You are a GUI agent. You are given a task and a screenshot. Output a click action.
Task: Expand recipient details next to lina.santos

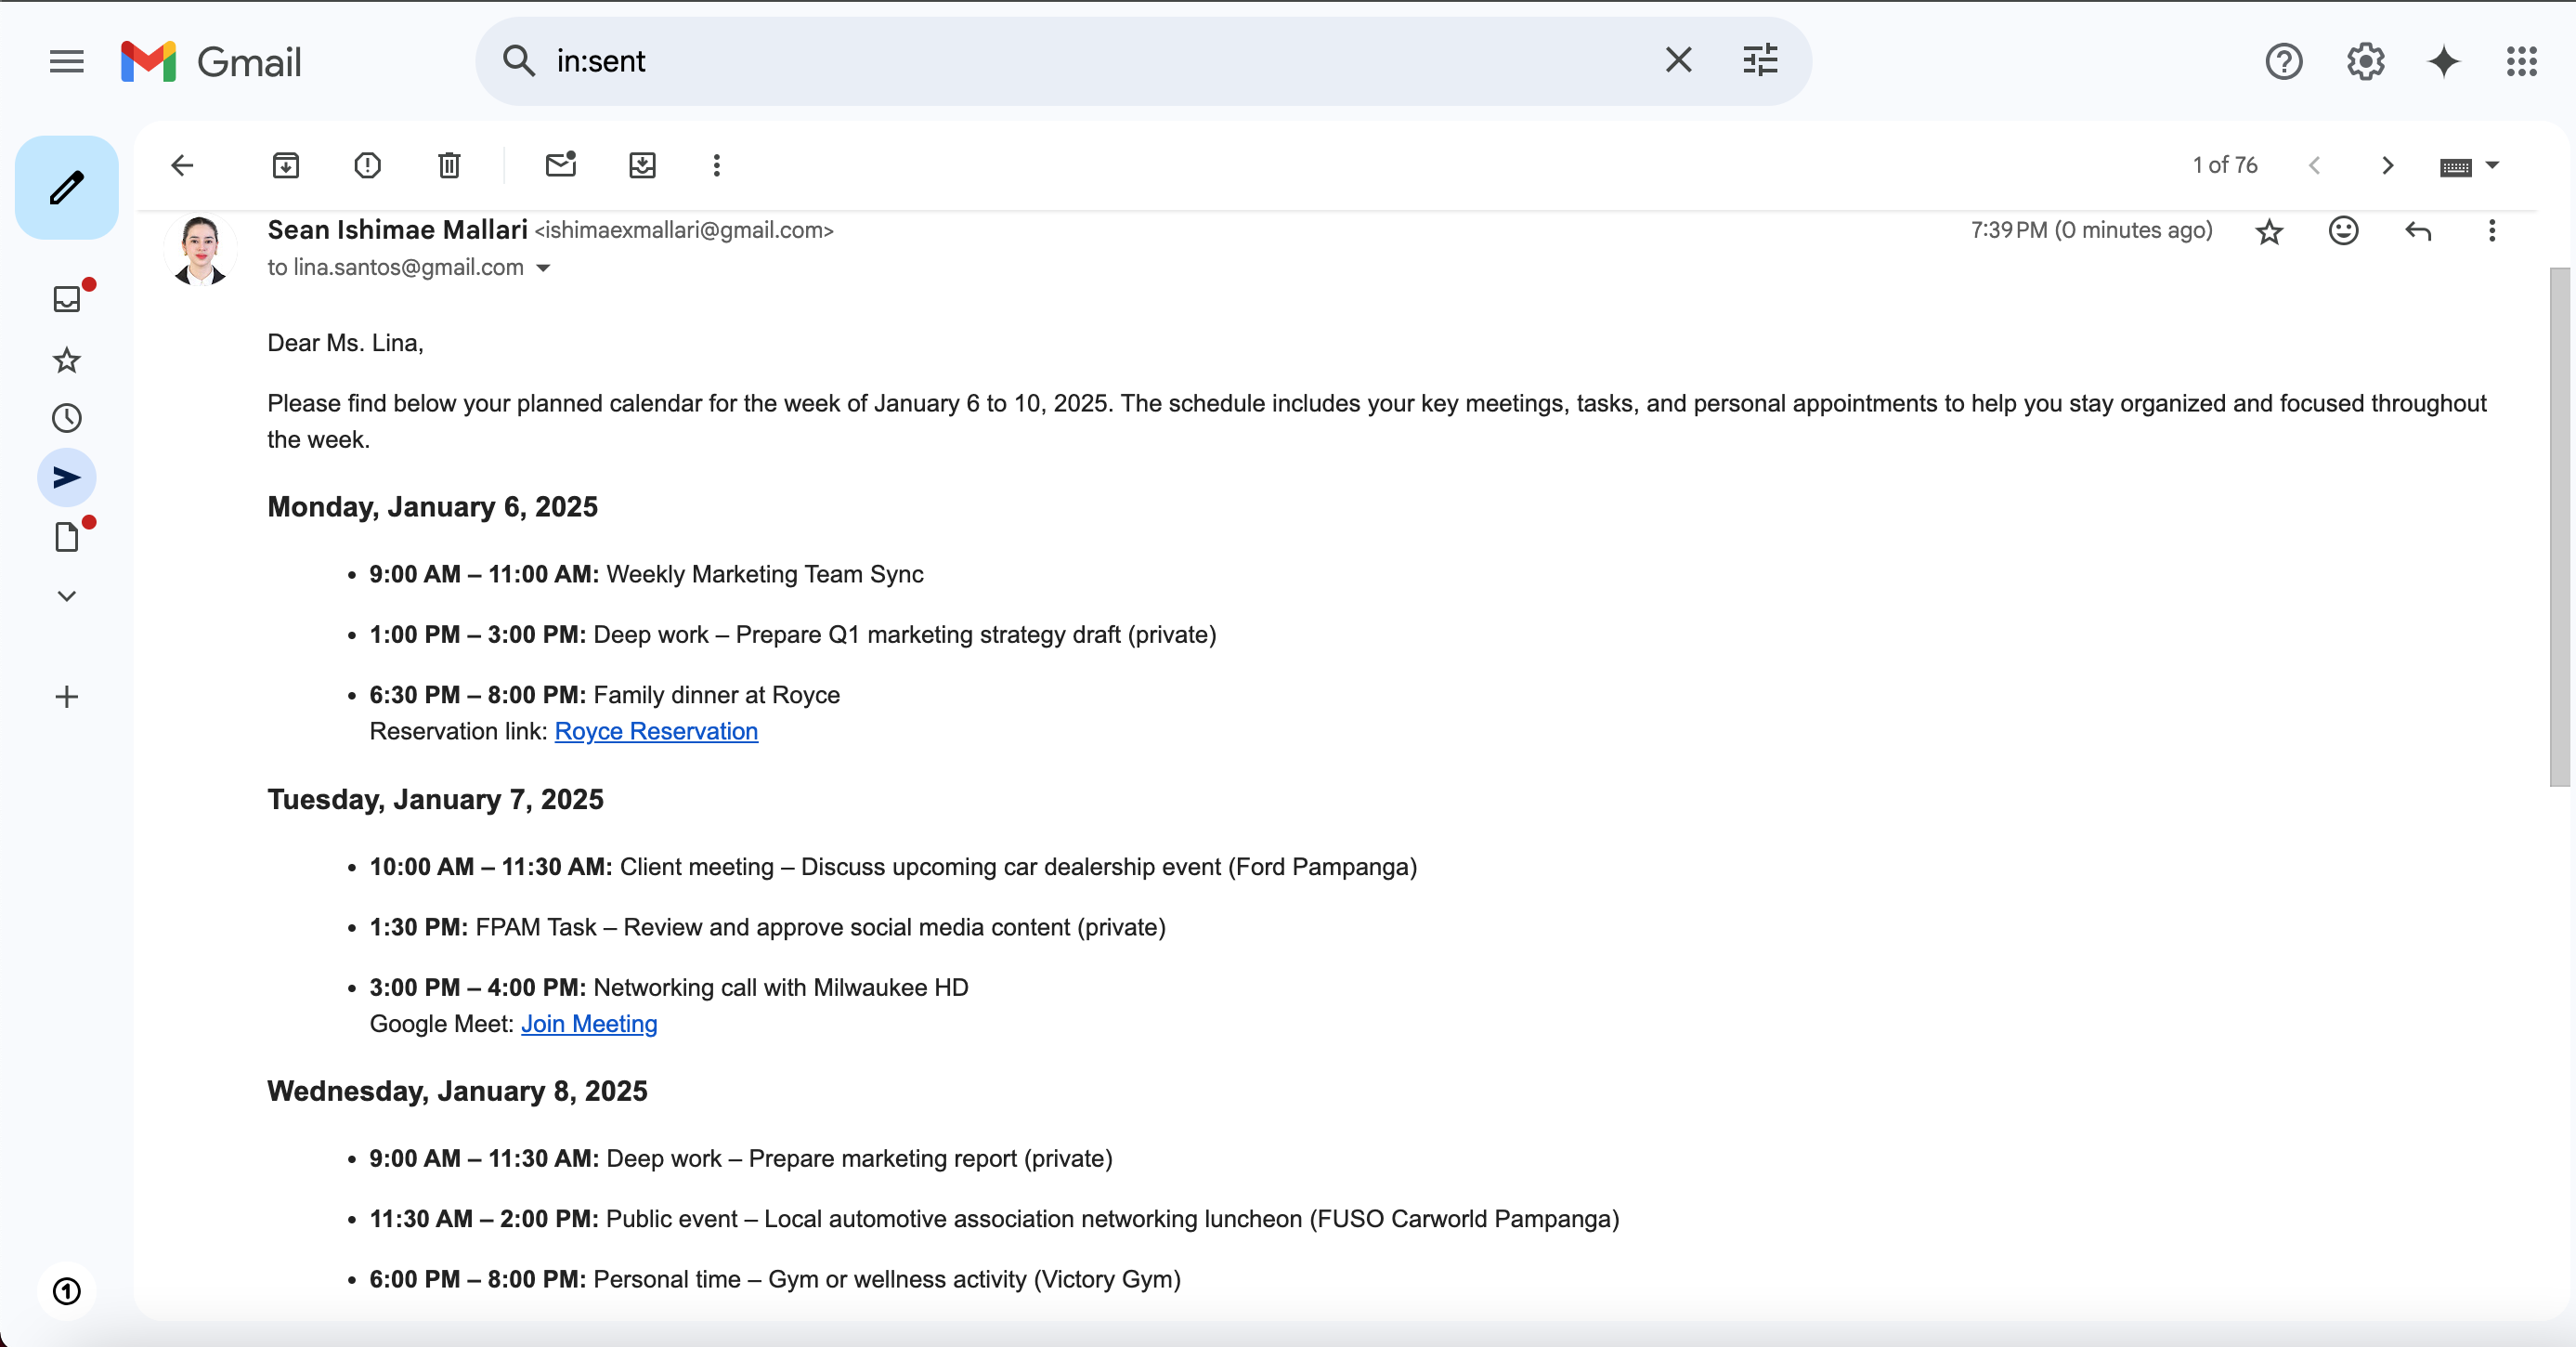(544, 268)
